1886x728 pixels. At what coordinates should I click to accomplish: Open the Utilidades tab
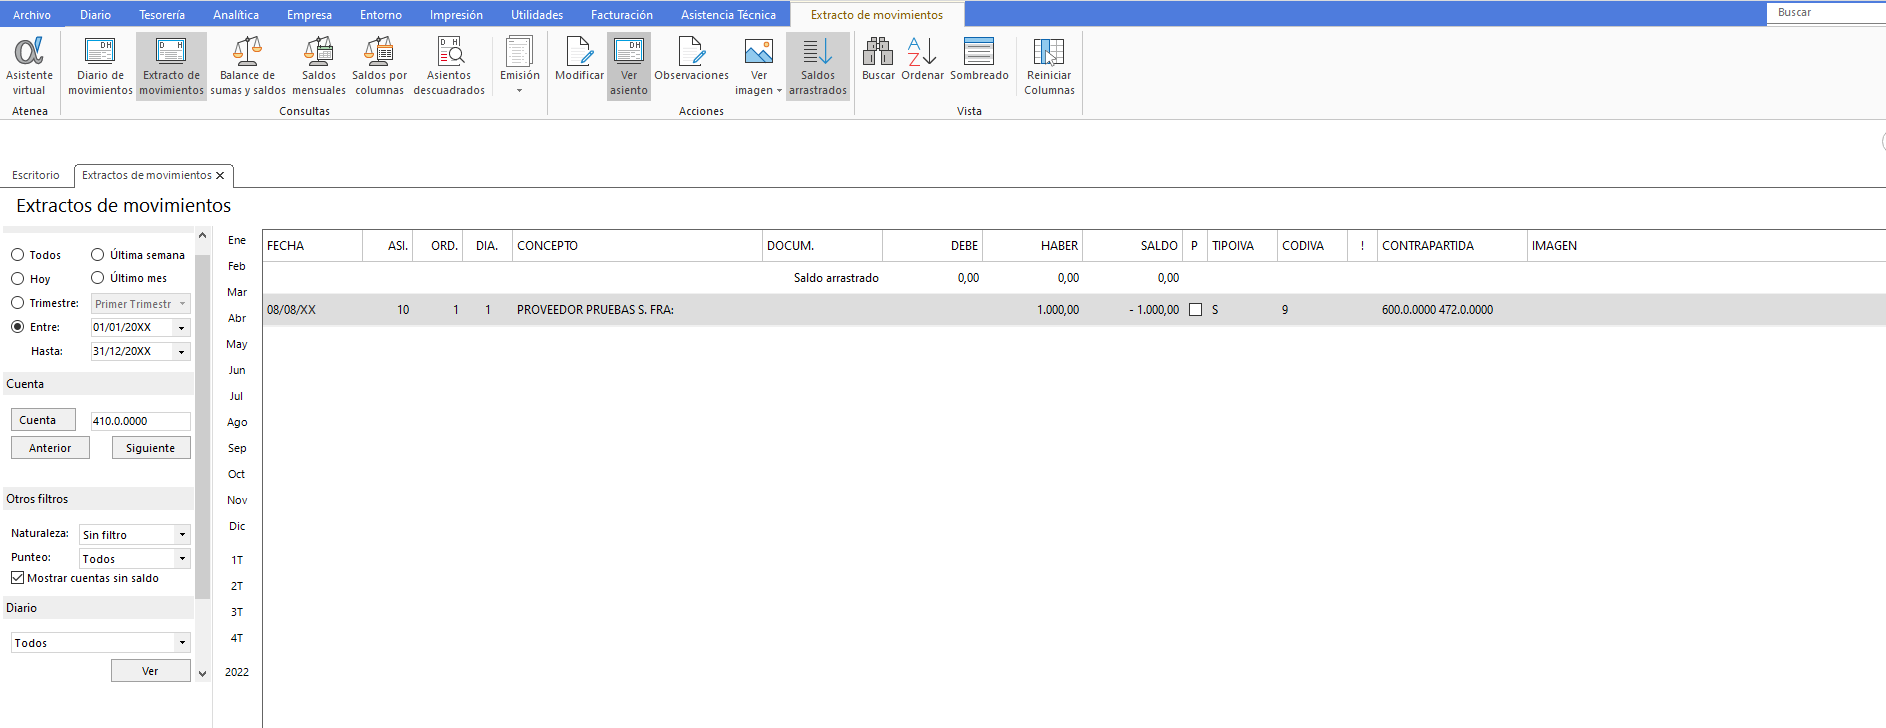pyautogui.click(x=537, y=15)
